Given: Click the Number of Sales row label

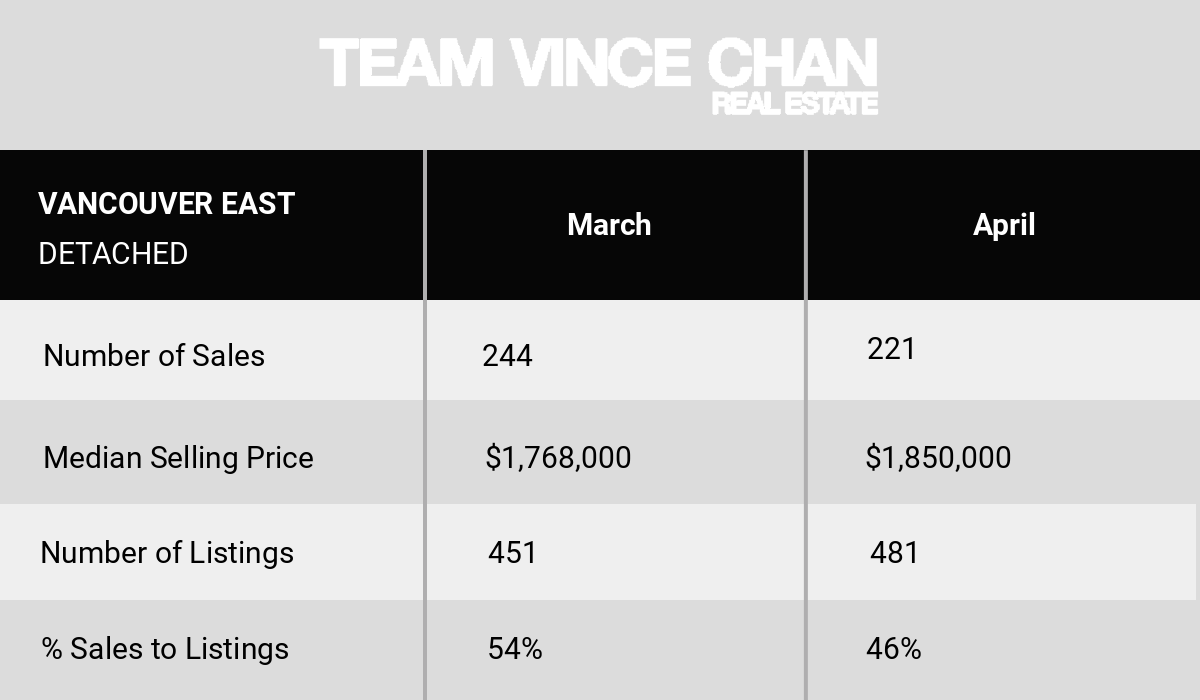Looking at the screenshot, I should pyautogui.click(x=154, y=355).
